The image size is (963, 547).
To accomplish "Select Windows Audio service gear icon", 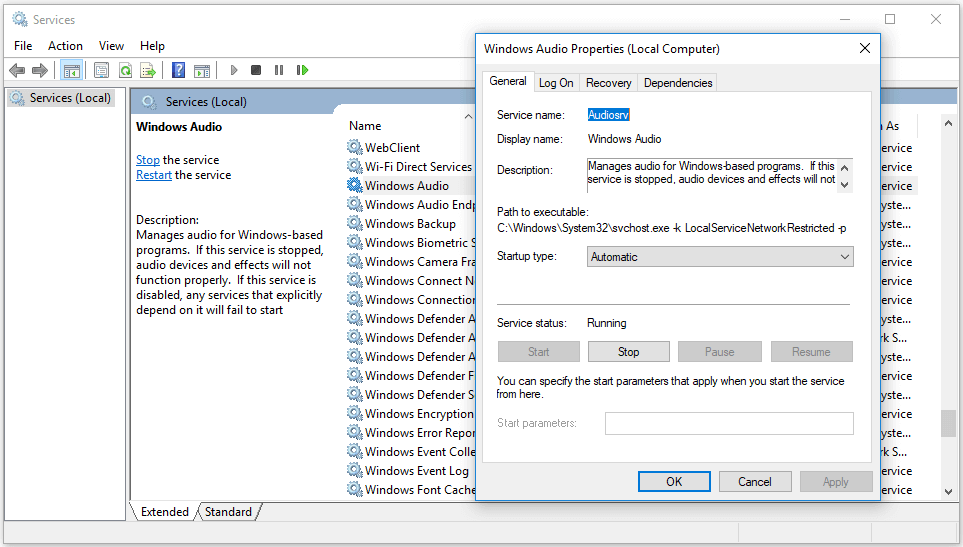I will coord(354,185).
